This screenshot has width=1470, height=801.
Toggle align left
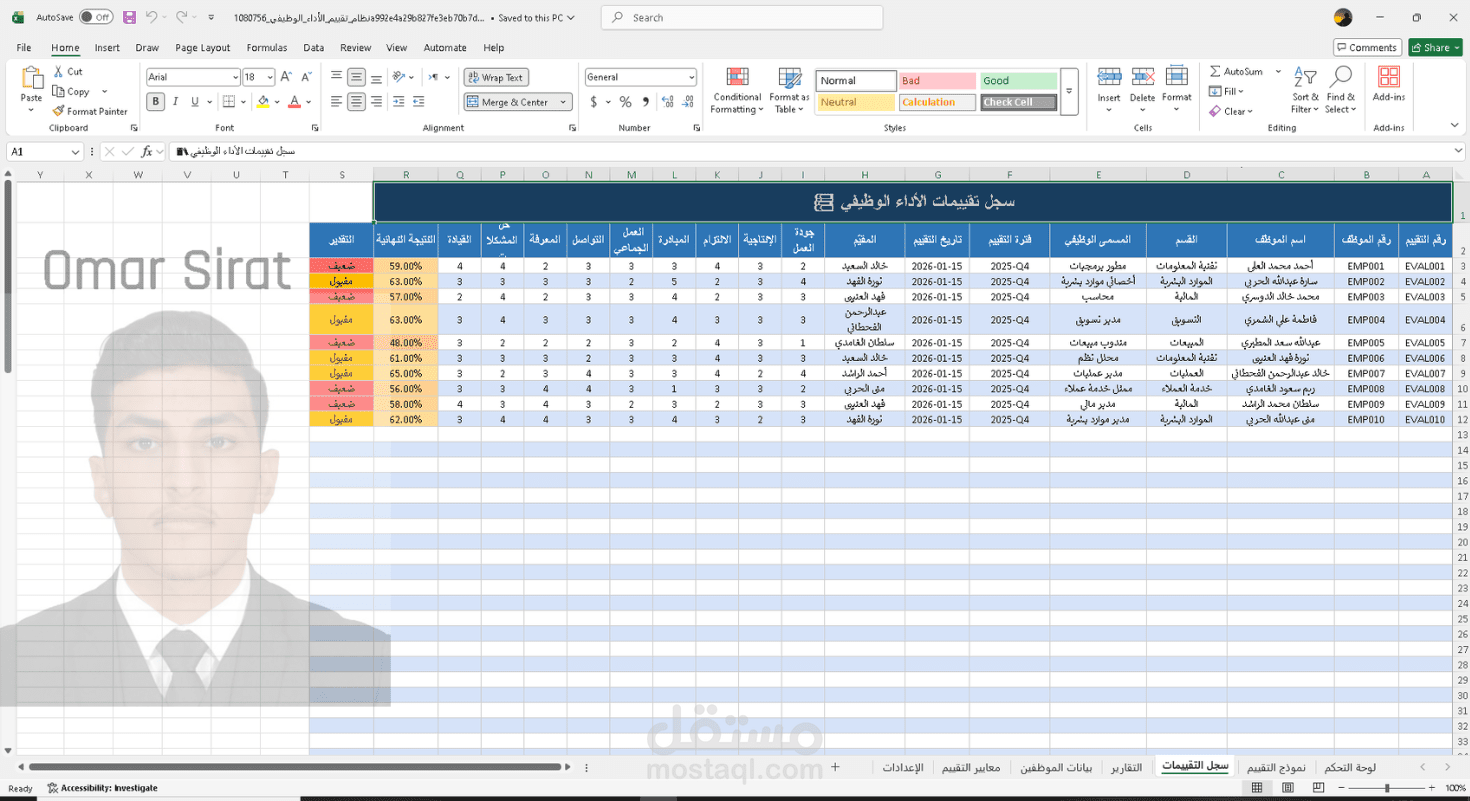(336, 102)
